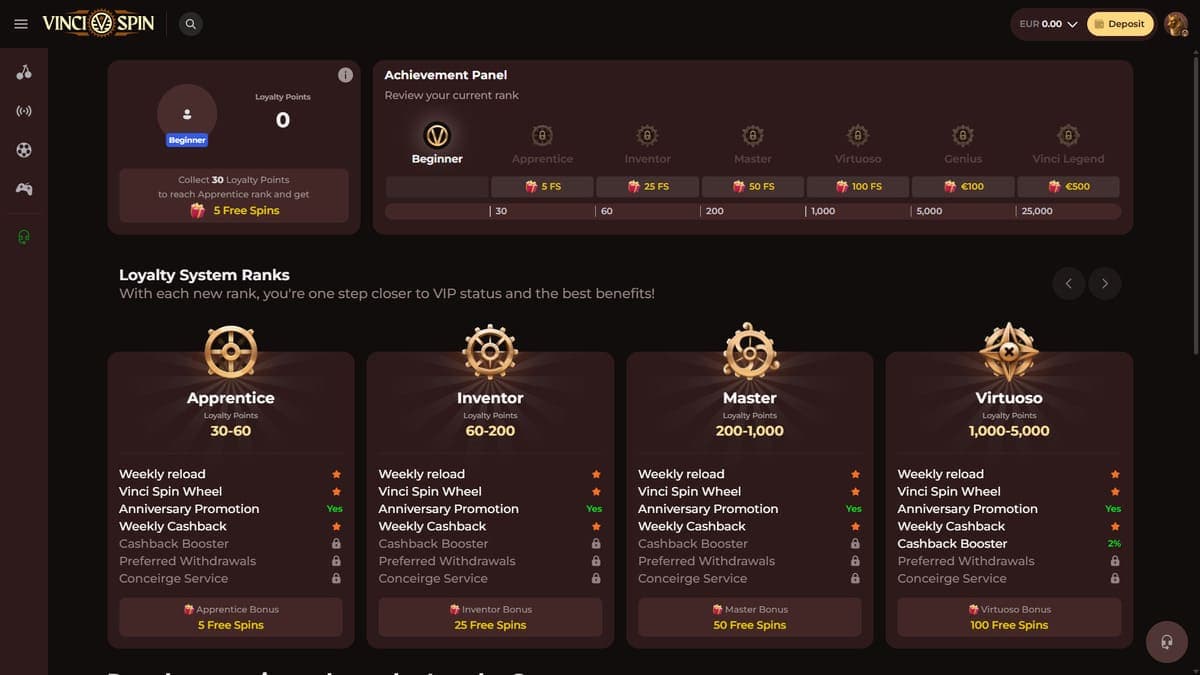The height and width of the screenshot is (675, 1200).
Task: Click the 100 FS reward chip
Action: pyautogui.click(x=859, y=187)
